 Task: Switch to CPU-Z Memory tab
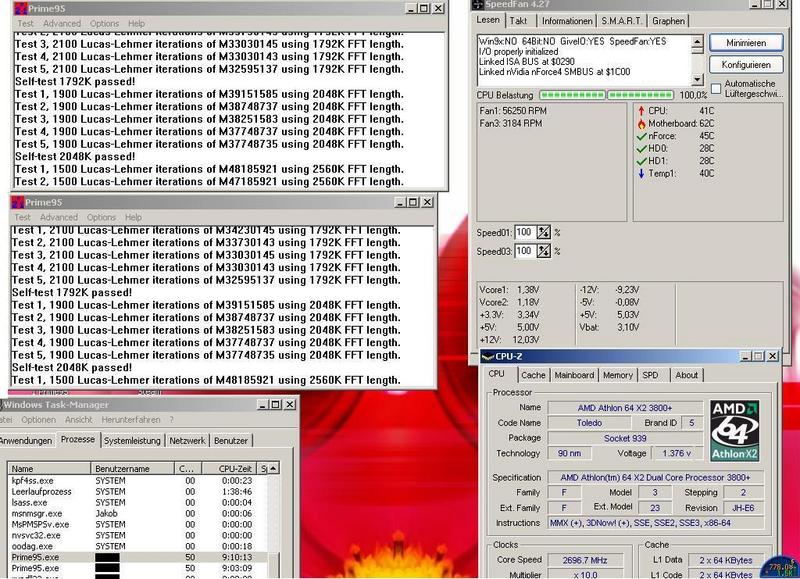click(x=617, y=375)
